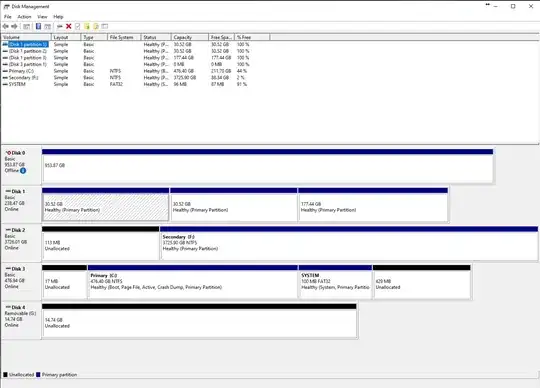
Task: Select the Disk 0 label panel
Action: click(x=21, y=166)
